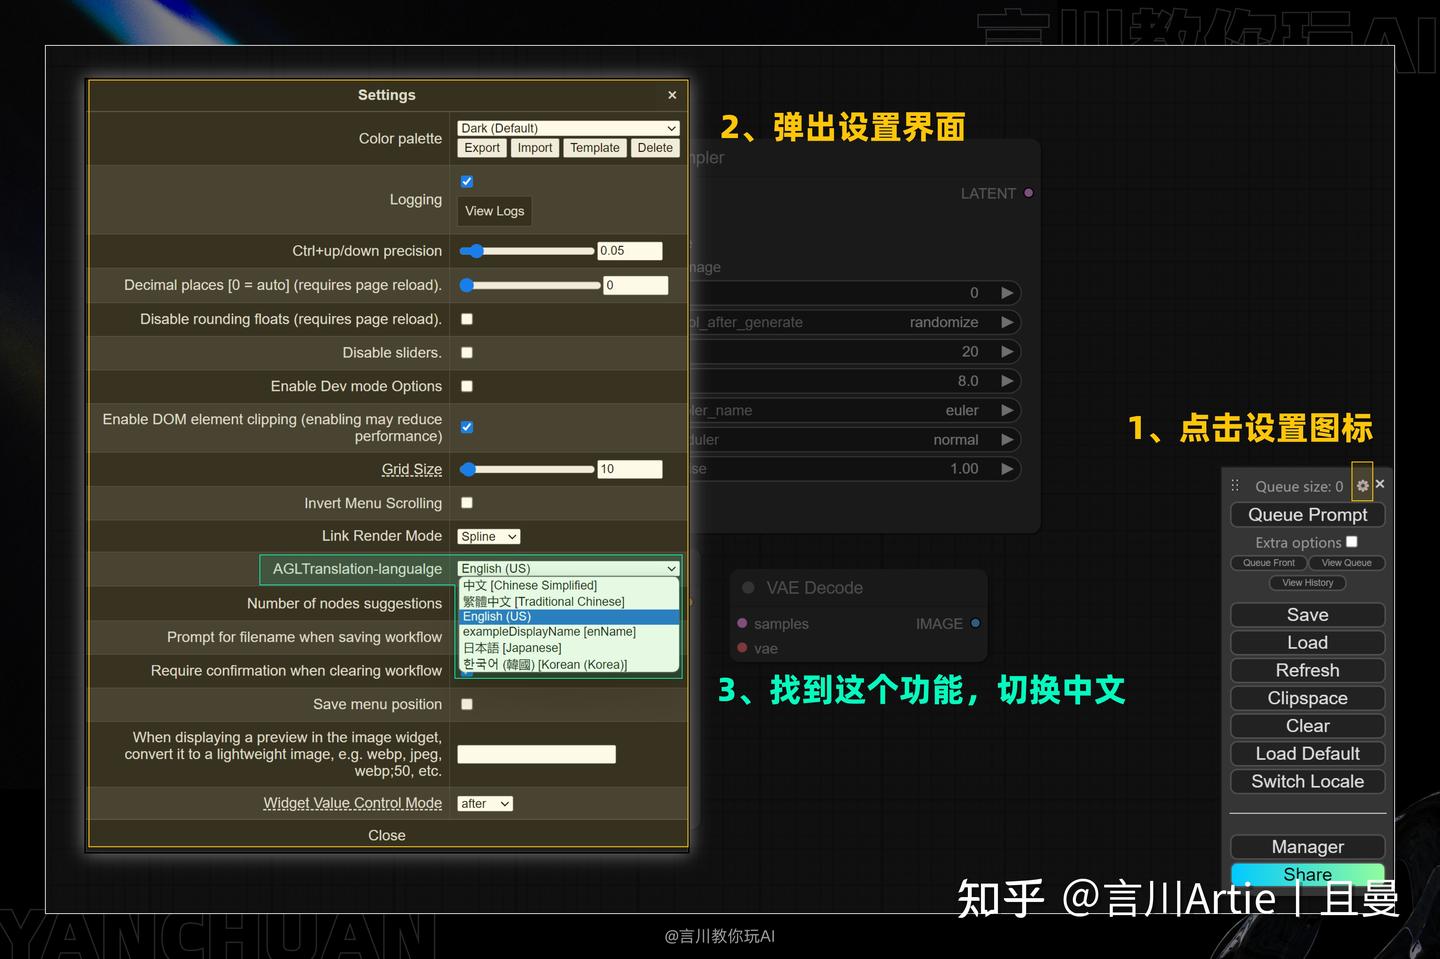The image size is (1440, 959).
Task: Toggle the Logging checkbox
Action: [466, 181]
